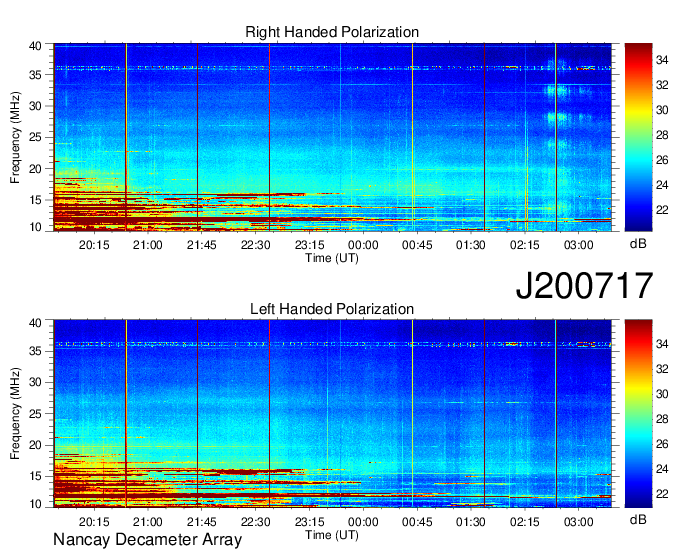Click the 26 dB tick on the lower color bar
This screenshot has width=680, height=552.
[662, 444]
